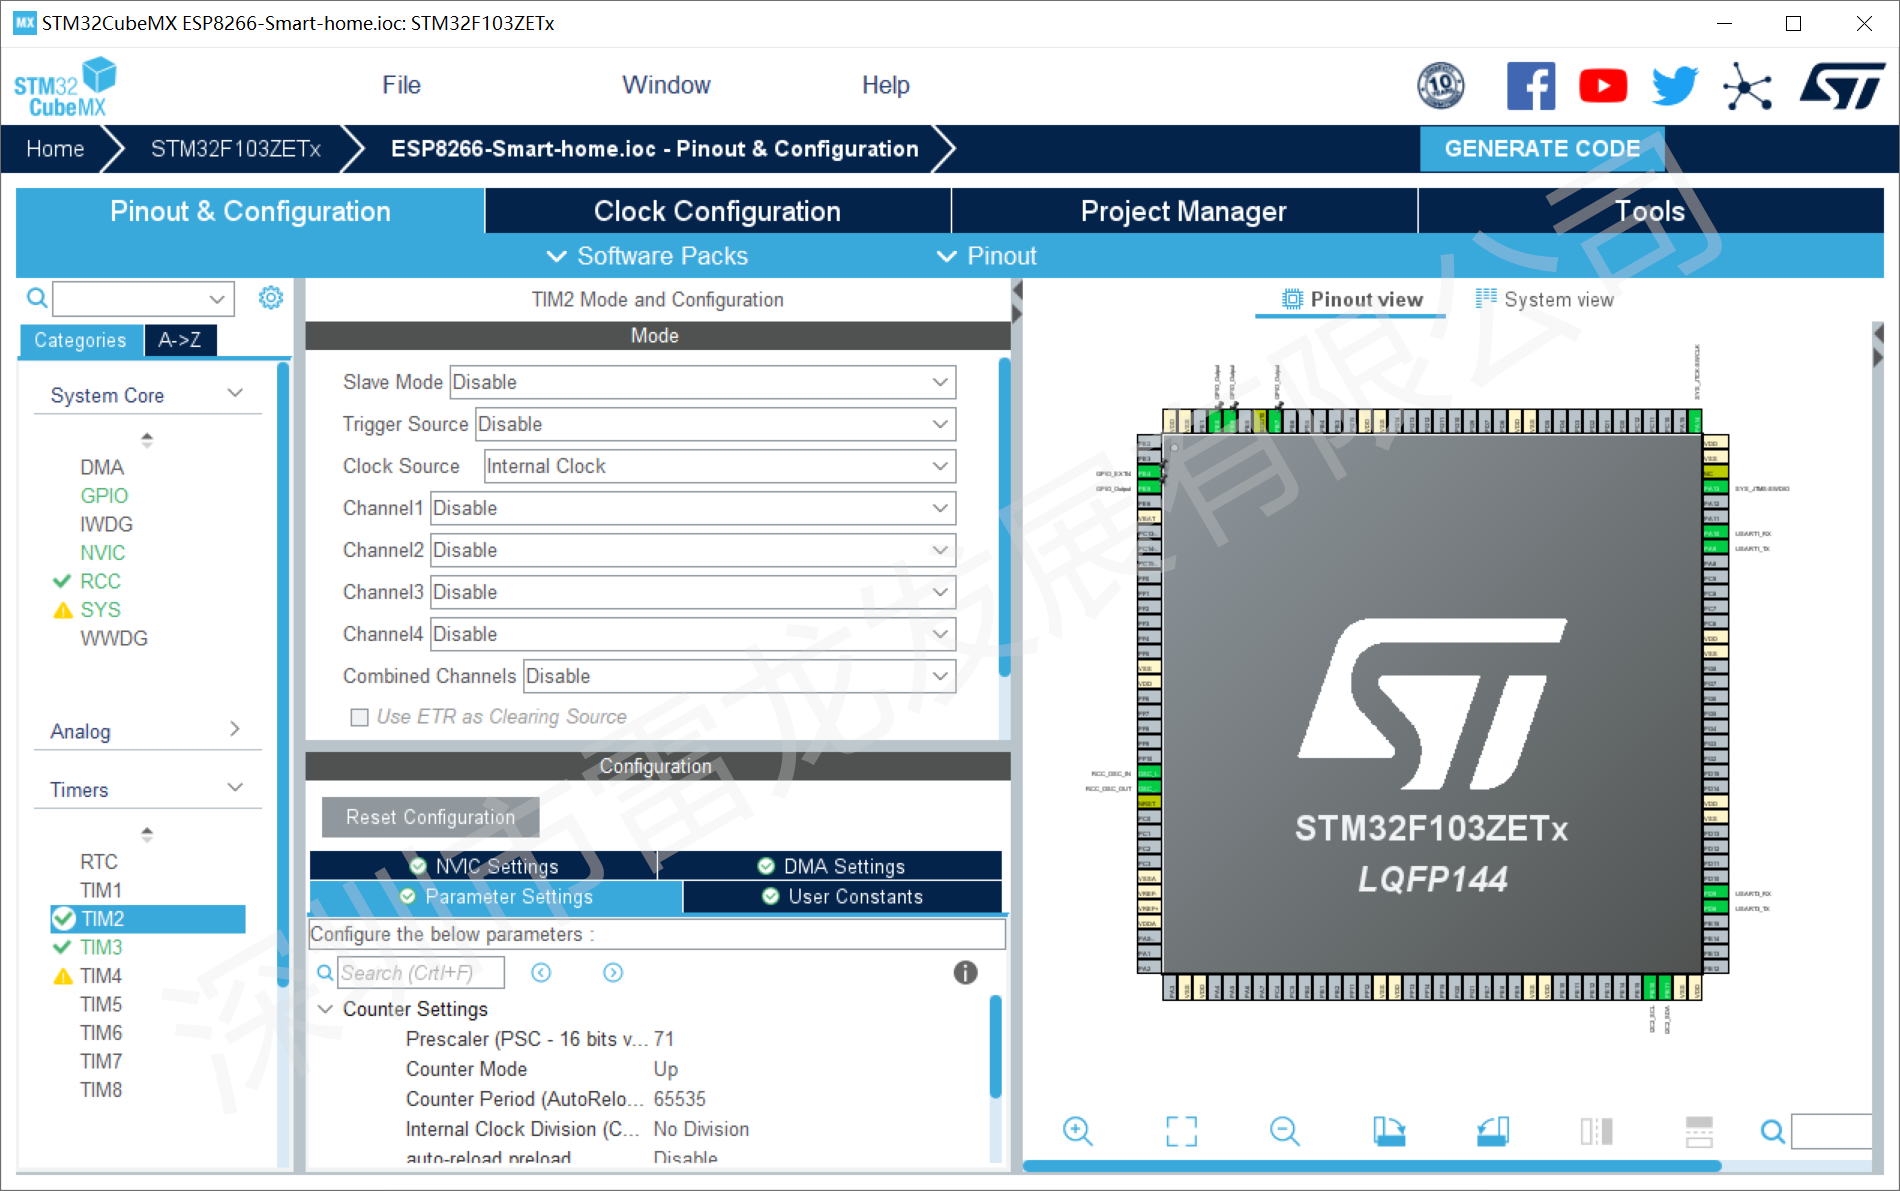This screenshot has height=1191, width=1900.
Task: Open the Clock Configuration tab
Action: 717,211
